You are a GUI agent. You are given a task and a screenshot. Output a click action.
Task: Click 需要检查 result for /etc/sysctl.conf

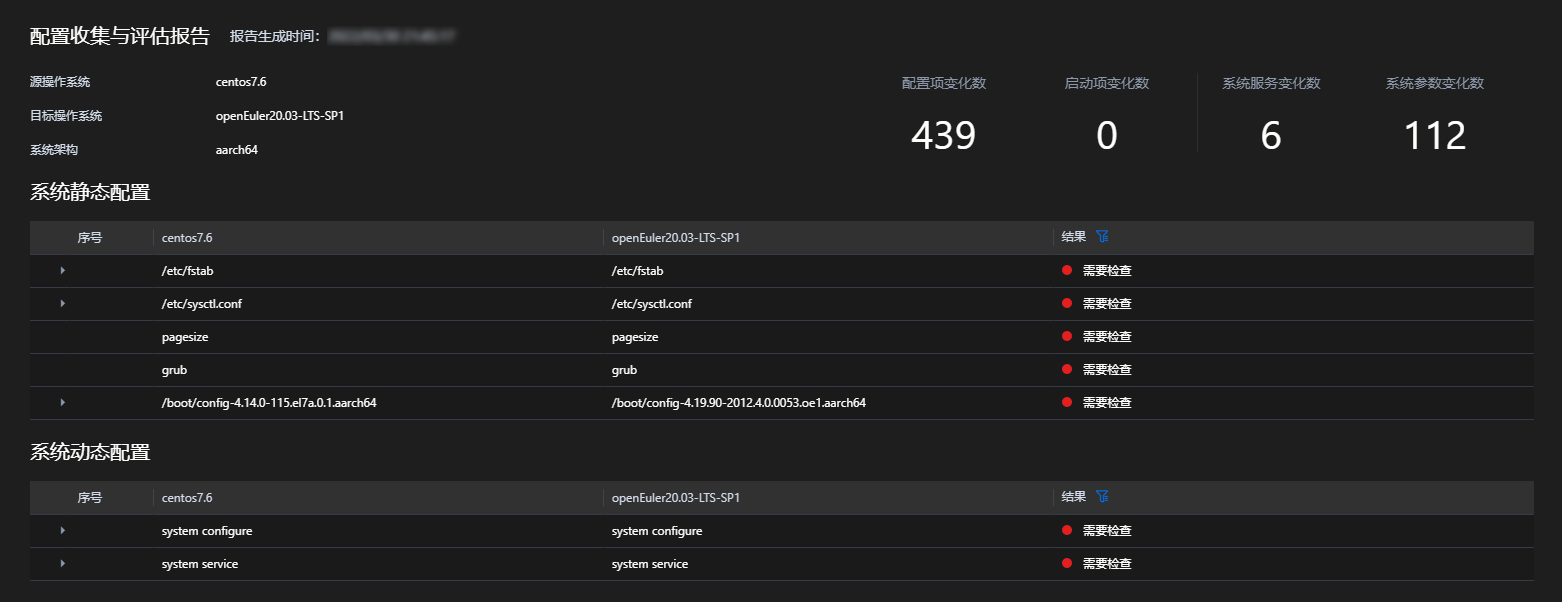1107,304
